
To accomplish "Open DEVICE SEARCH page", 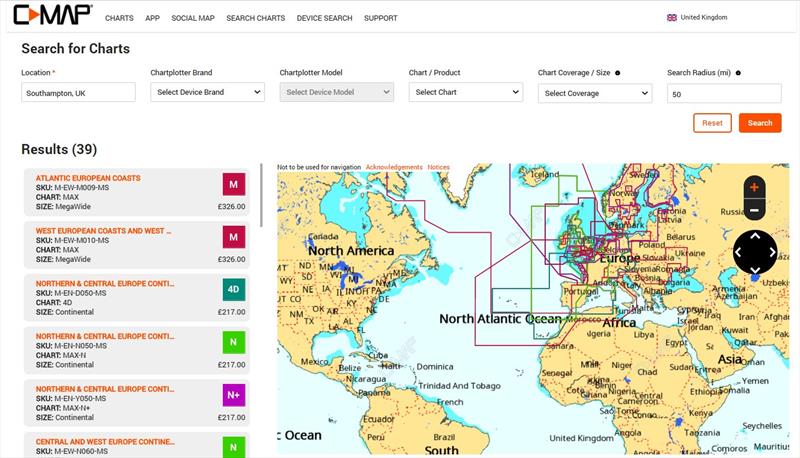I will (x=324, y=18).
